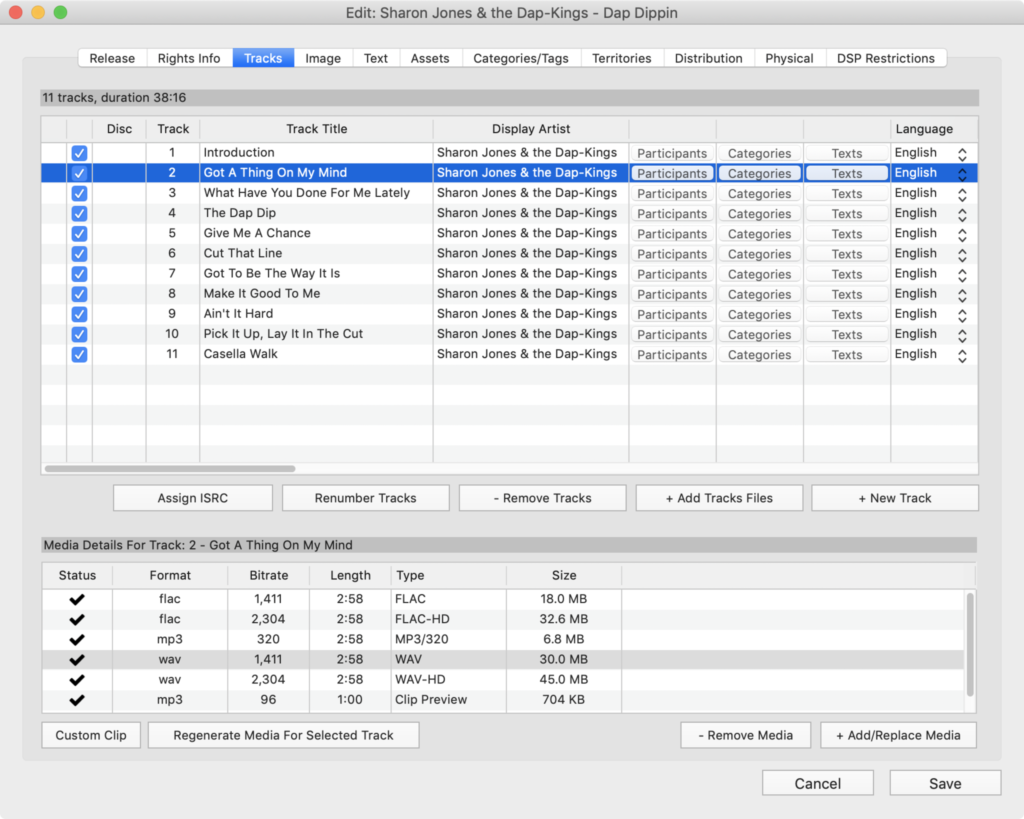Viewport: 1024px width, 819px height.
Task: Click the Remove Tracks button
Action: (x=542, y=498)
